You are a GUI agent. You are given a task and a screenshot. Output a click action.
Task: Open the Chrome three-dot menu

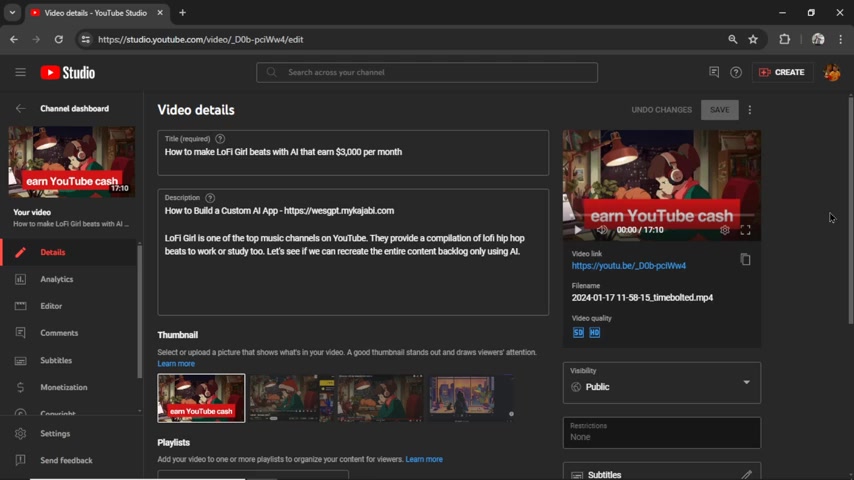[840, 39]
